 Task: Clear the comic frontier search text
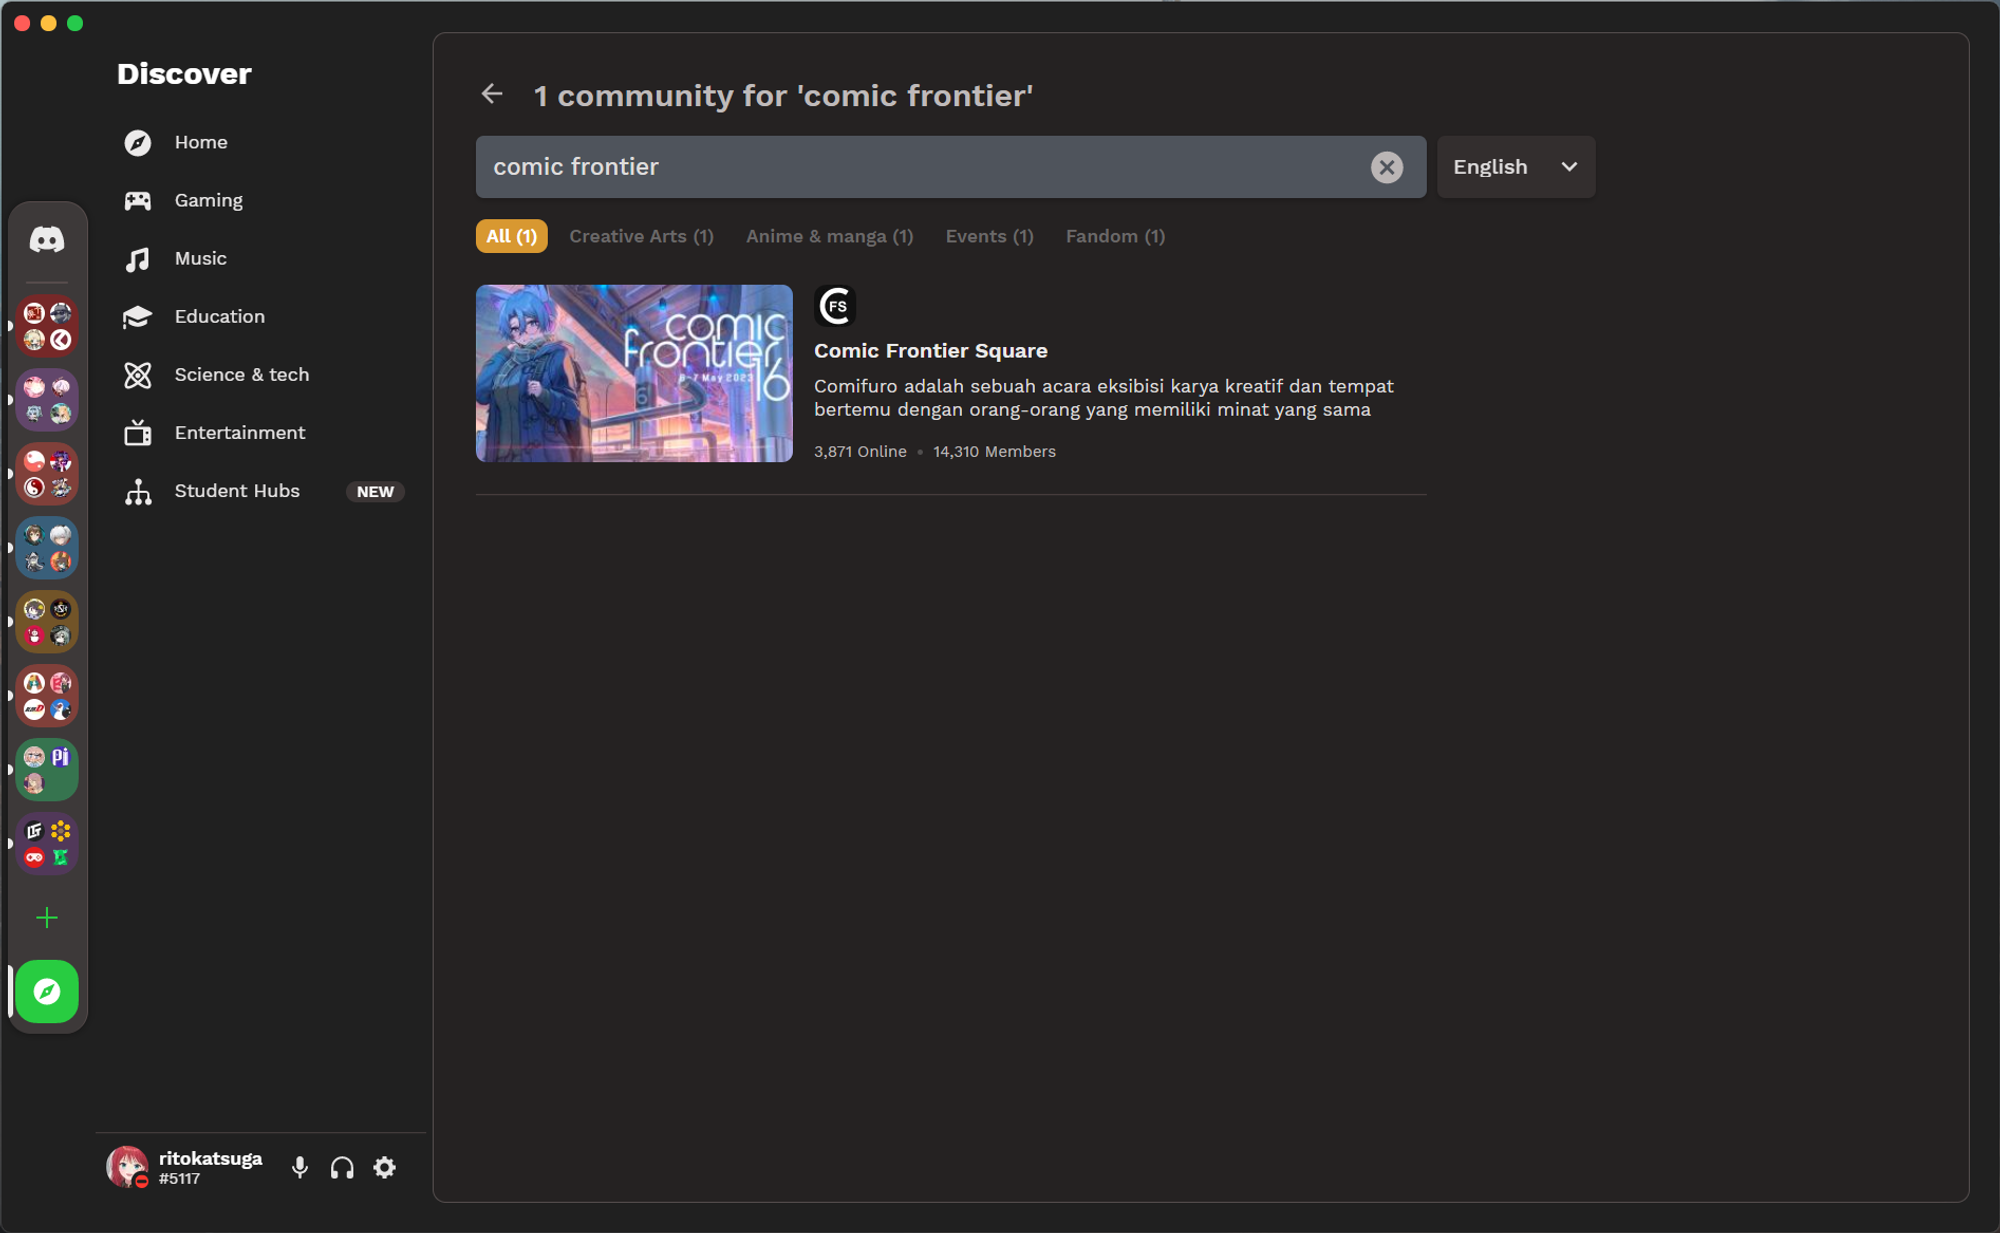pos(1387,167)
